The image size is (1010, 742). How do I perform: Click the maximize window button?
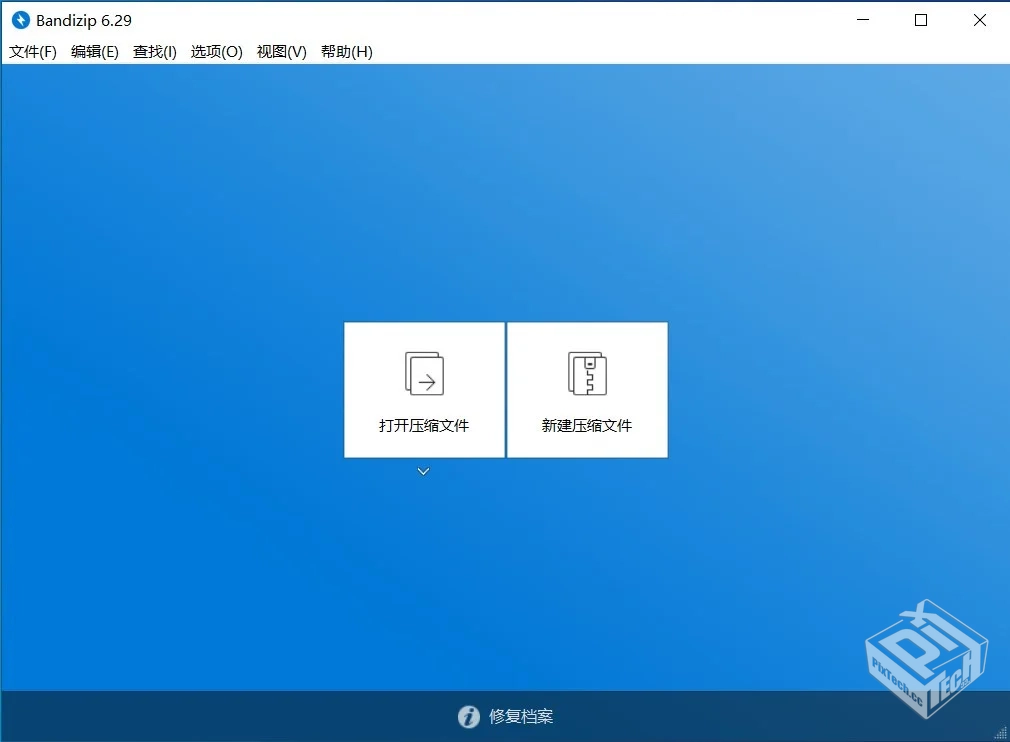920,19
